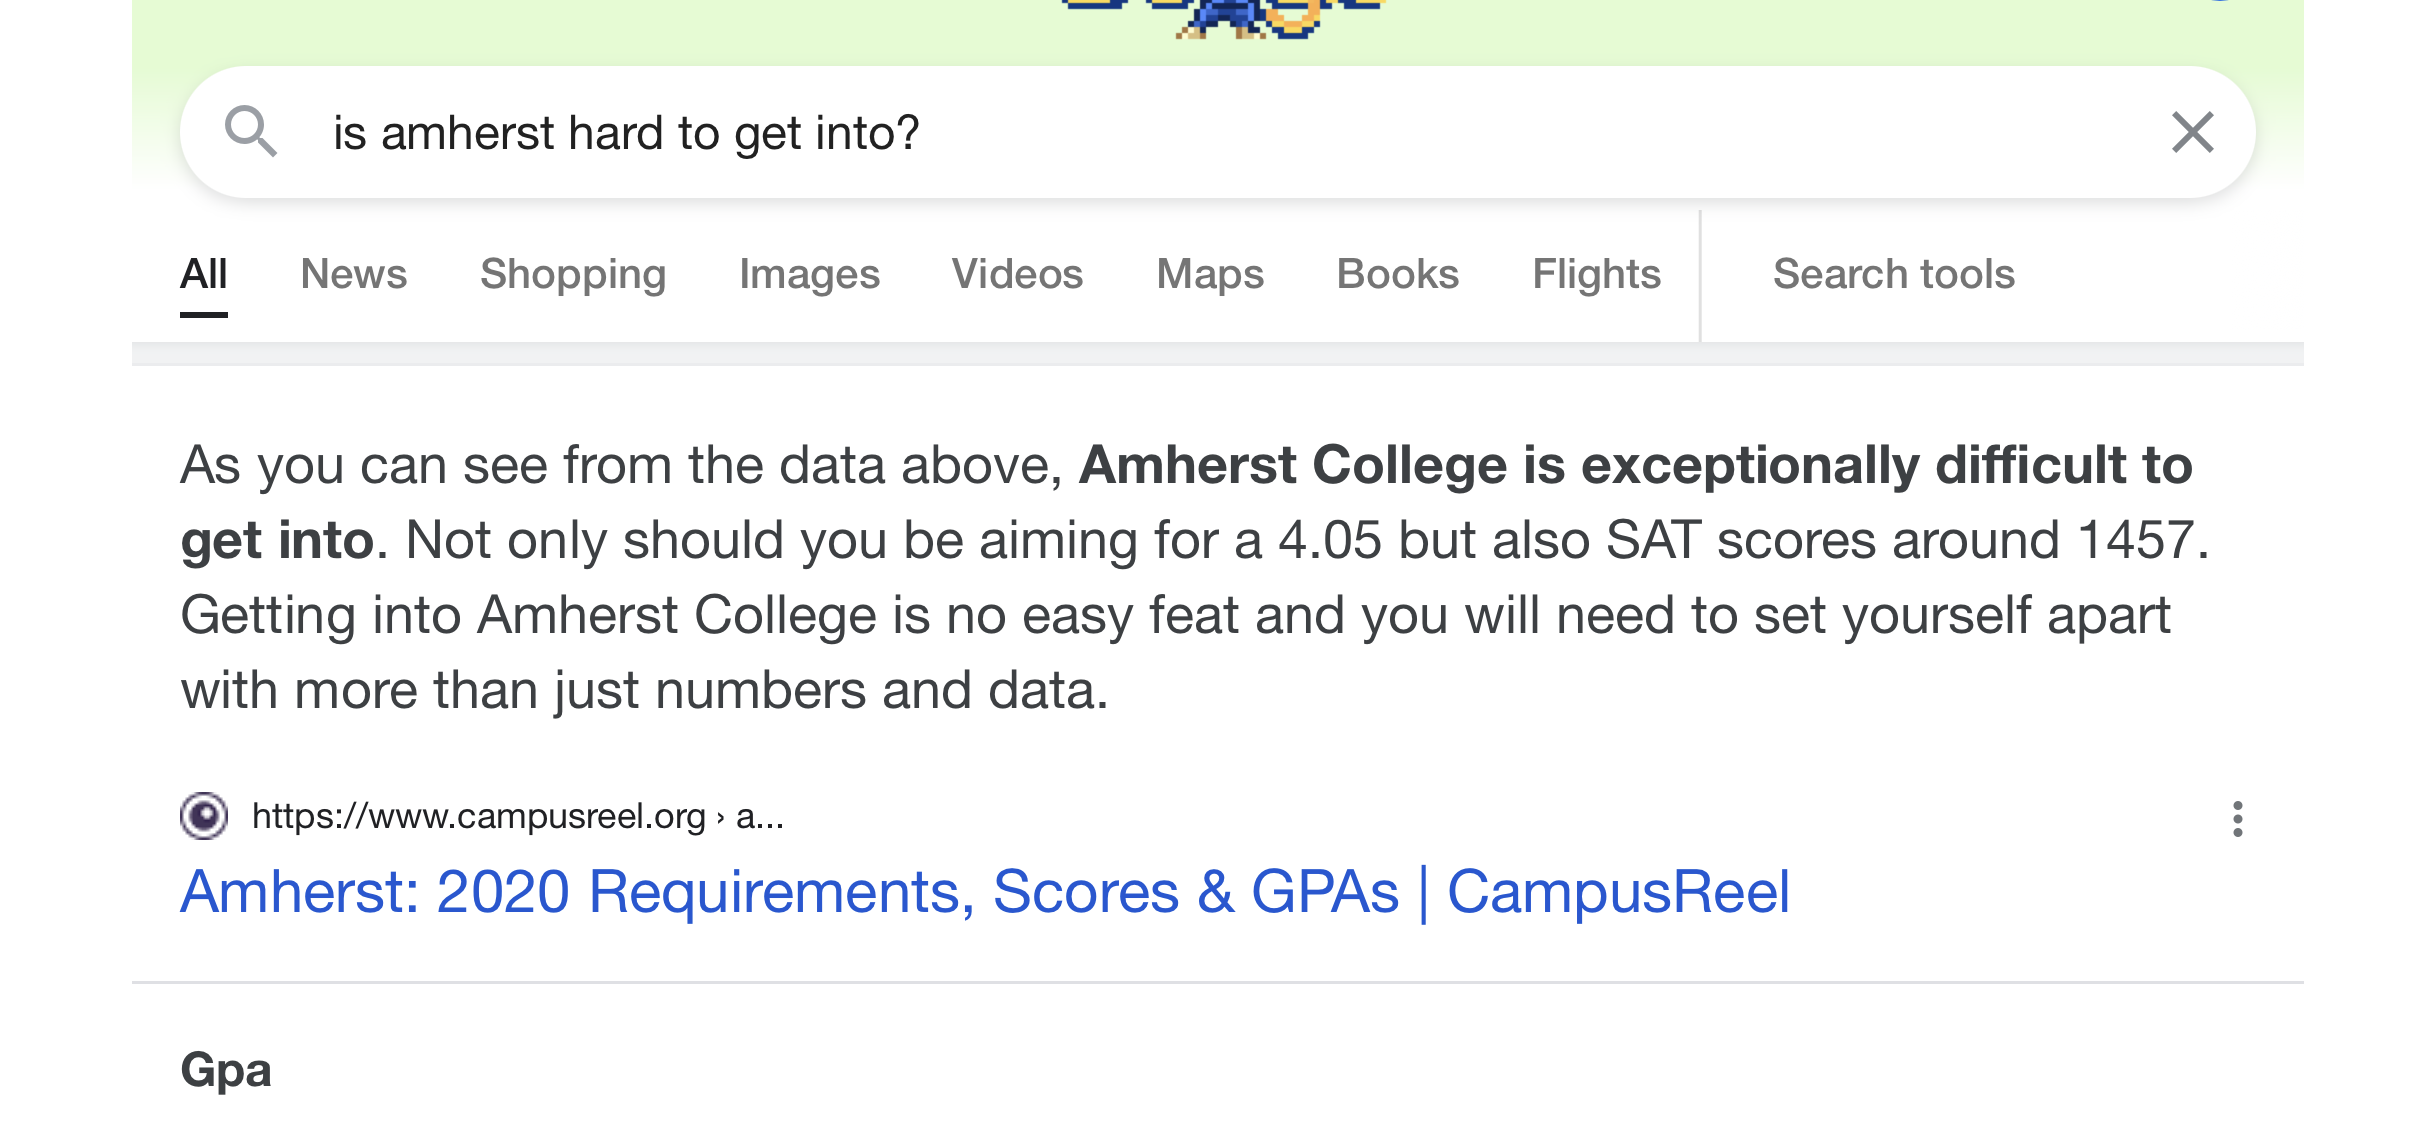
Task: Switch to the Shopping tab
Action: [573, 274]
